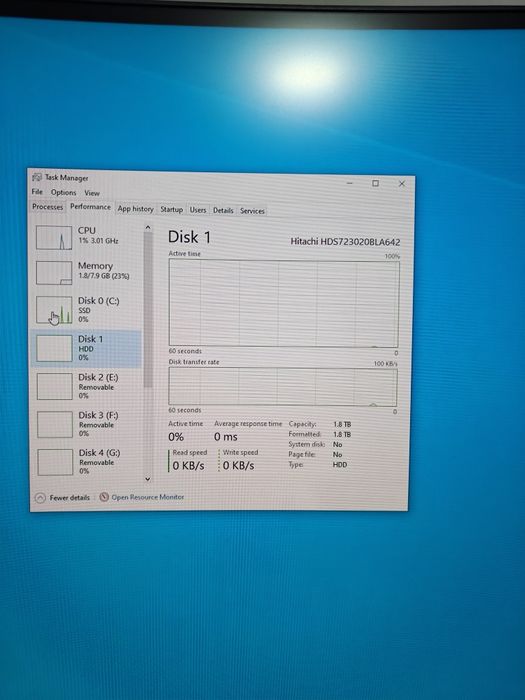
Task: Minimize the Task Manager window
Action: click(x=350, y=183)
